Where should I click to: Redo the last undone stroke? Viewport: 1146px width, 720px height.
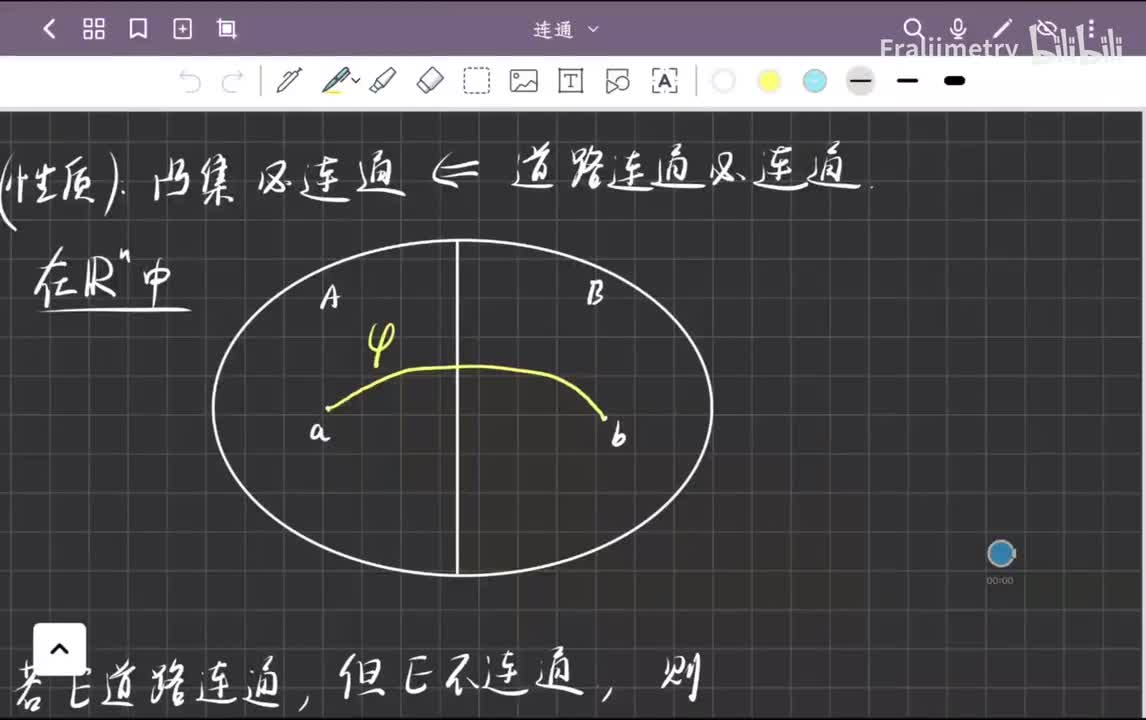[232, 81]
